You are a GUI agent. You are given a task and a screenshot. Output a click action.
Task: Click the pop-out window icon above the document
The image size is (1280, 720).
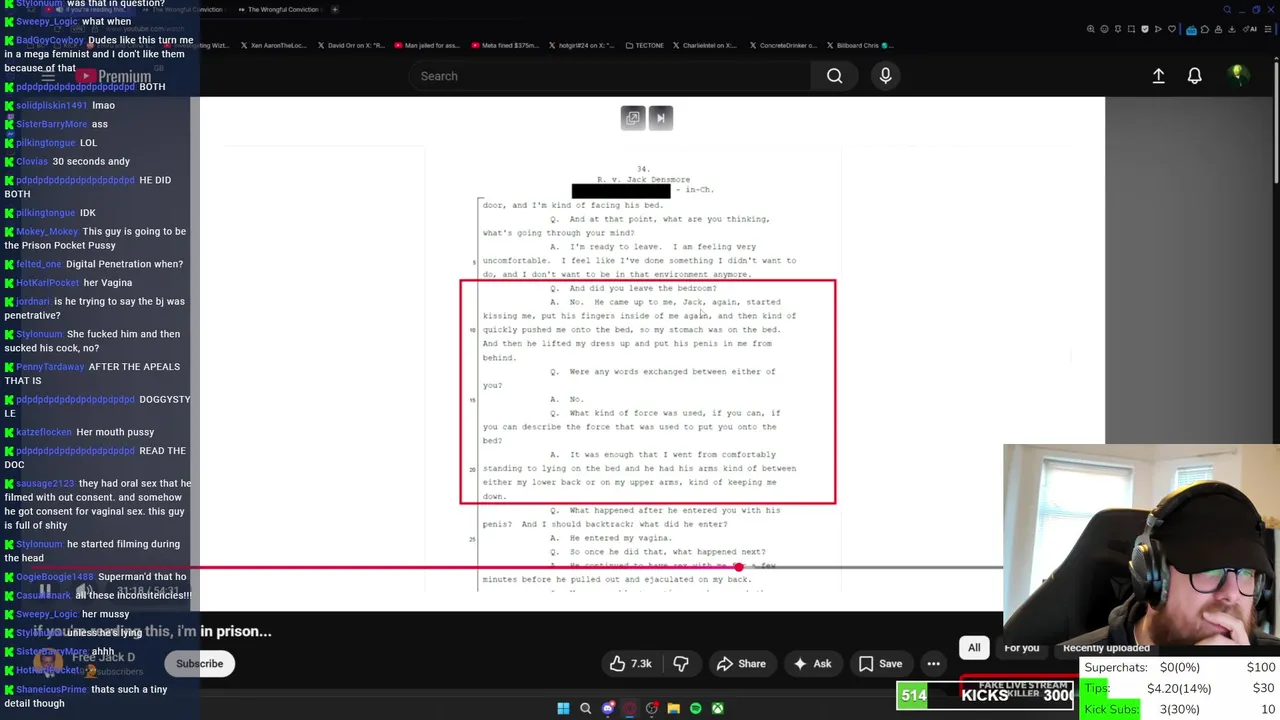point(633,118)
